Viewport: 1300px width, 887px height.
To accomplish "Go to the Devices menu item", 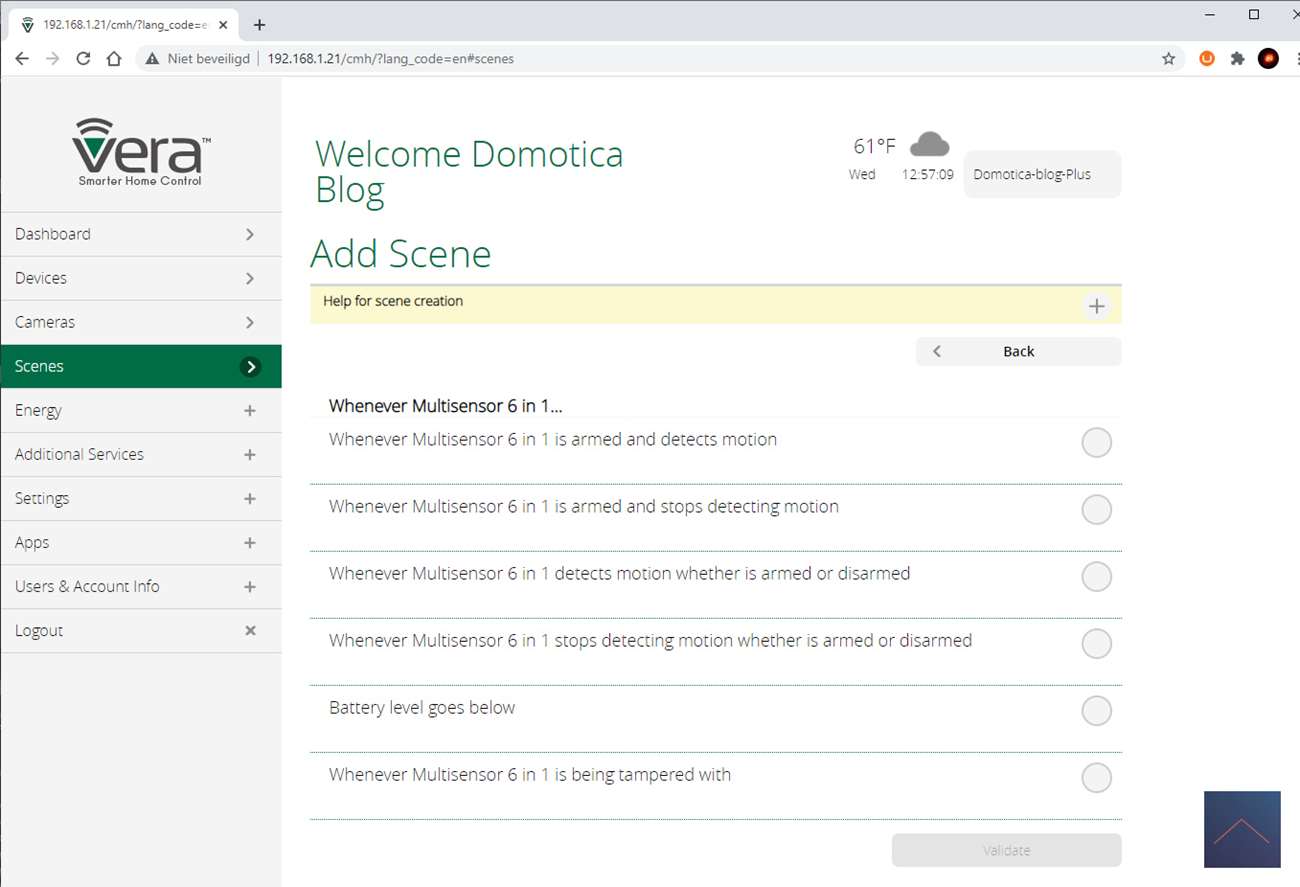I will (140, 278).
